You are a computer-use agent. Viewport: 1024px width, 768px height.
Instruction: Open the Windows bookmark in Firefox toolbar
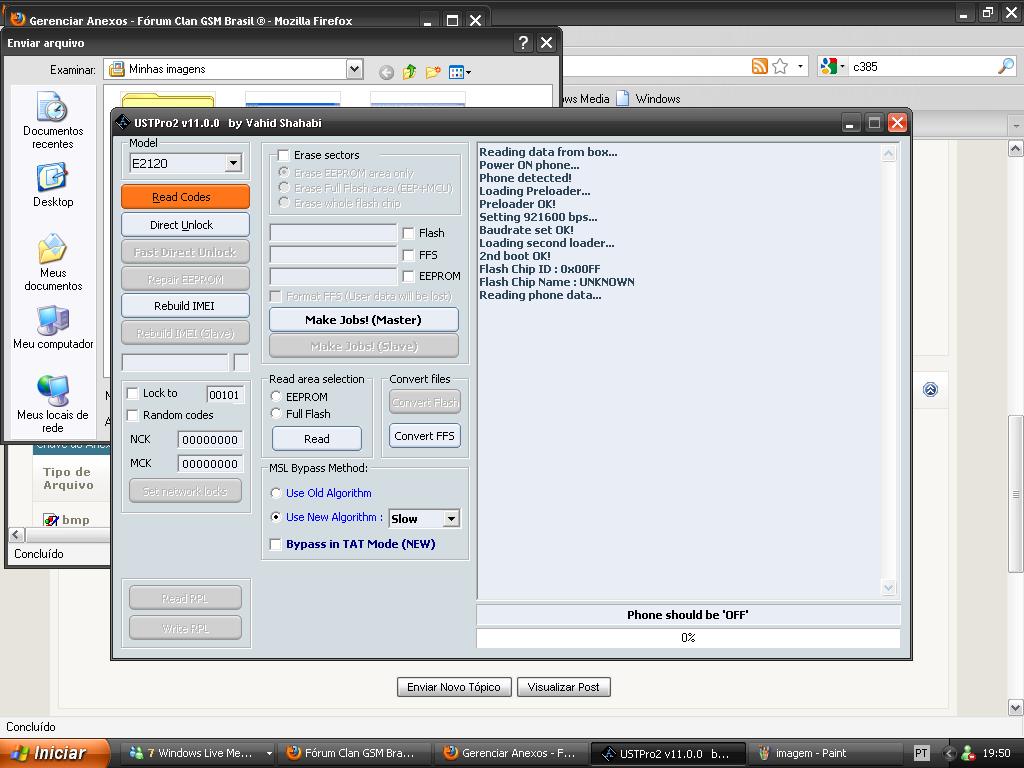pyautogui.click(x=648, y=99)
